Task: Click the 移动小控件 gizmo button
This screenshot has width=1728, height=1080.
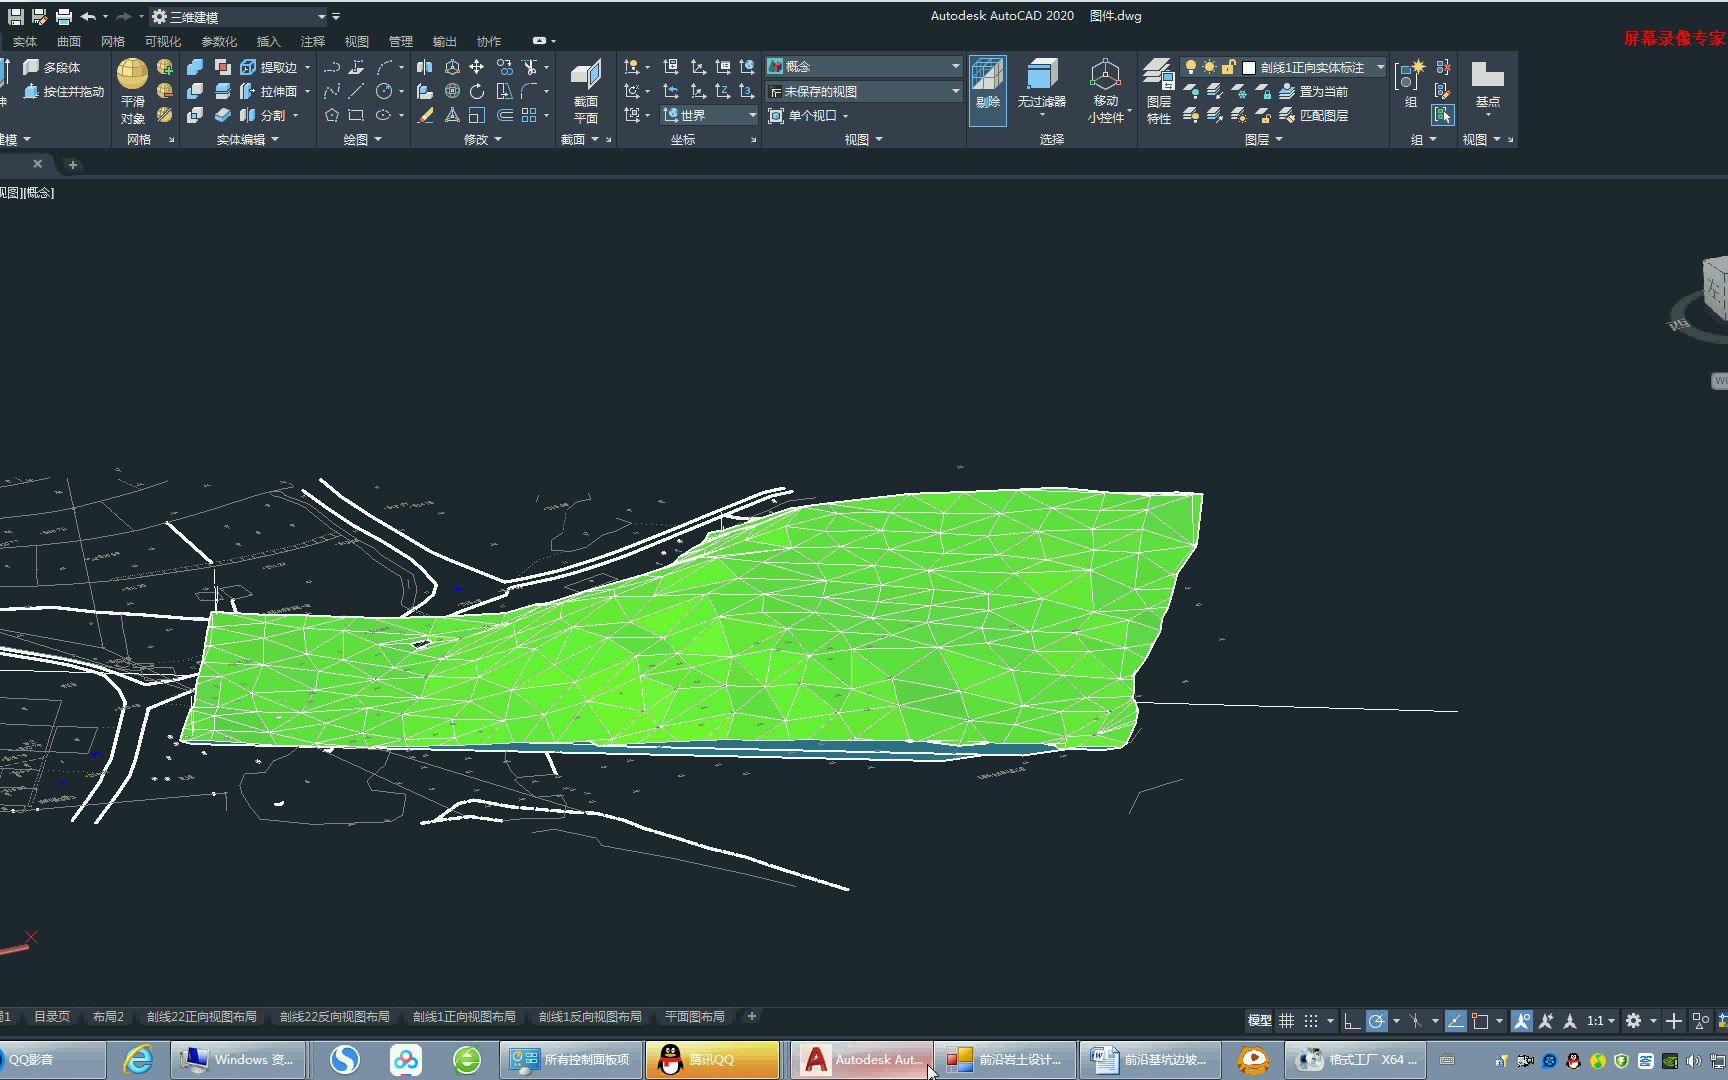Action: pos(1105,91)
